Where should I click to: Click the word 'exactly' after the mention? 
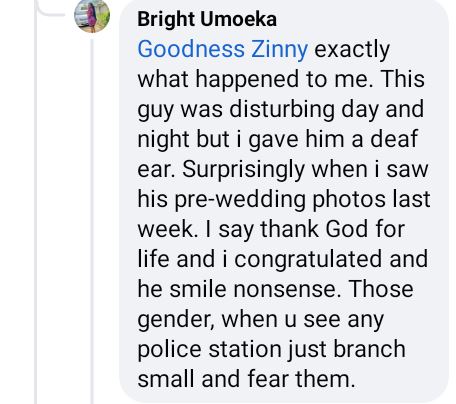(352, 50)
